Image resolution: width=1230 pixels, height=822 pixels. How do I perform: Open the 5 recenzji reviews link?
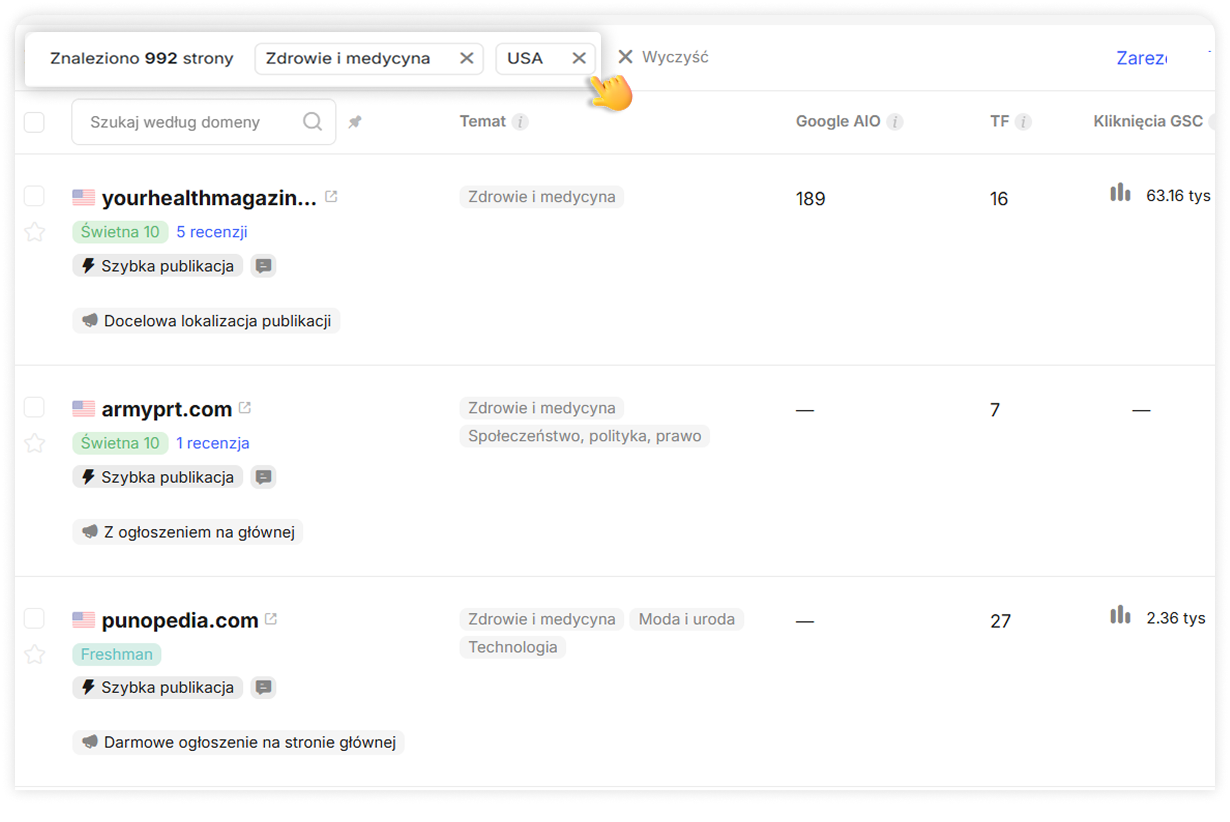212,232
